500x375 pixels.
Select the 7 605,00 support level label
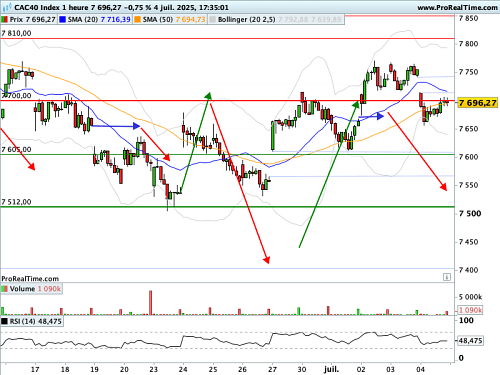coord(16,149)
